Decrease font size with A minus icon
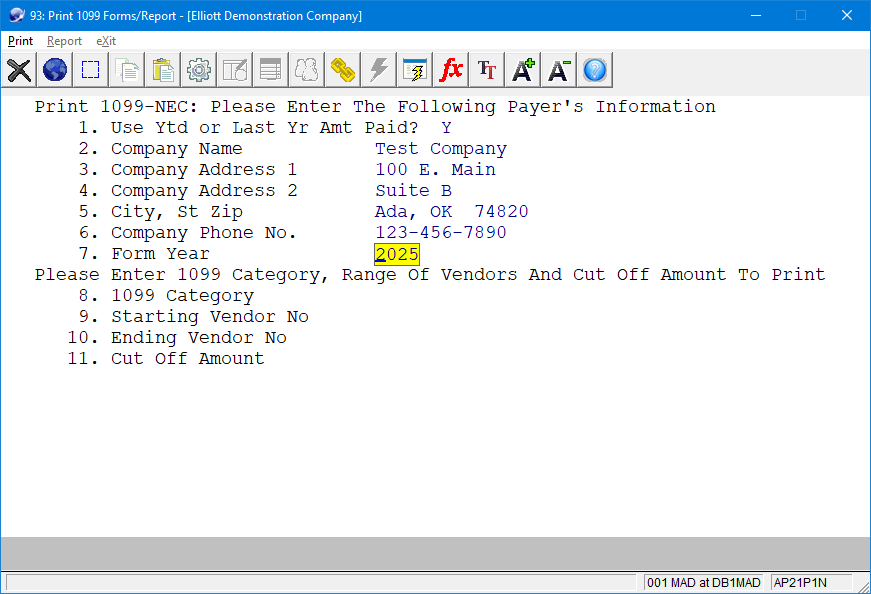The height and width of the screenshot is (594, 871). point(559,70)
